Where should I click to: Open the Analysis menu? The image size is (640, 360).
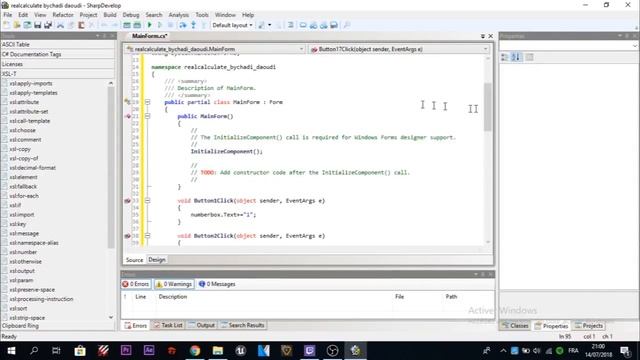[x=179, y=15]
